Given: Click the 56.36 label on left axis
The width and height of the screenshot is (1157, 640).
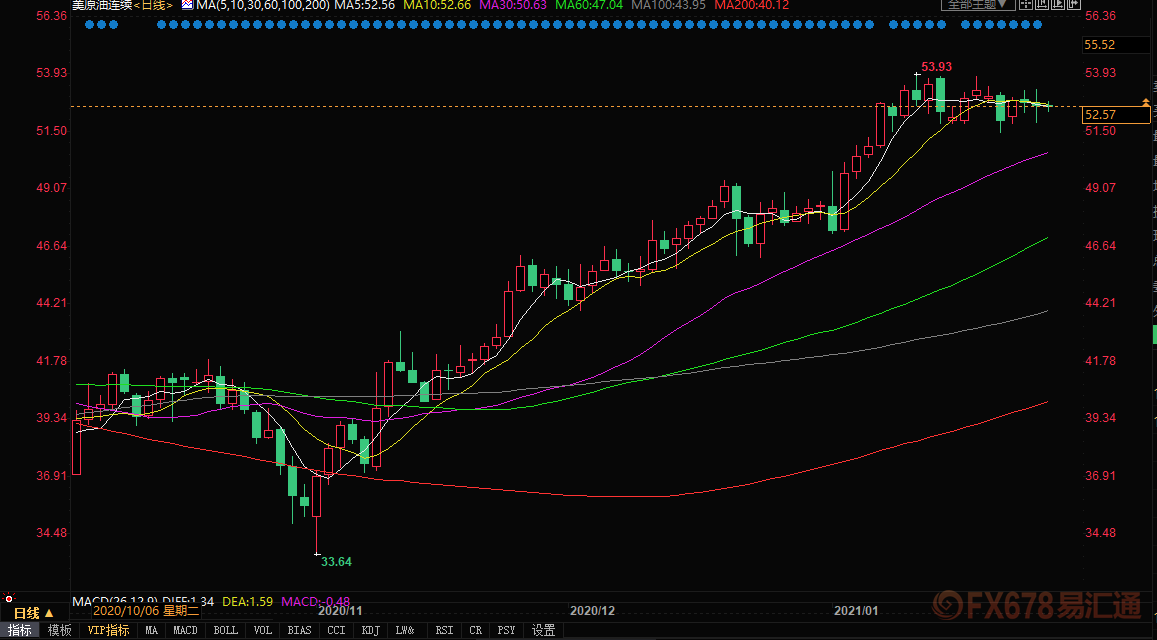Looking at the screenshot, I should [x=52, y=16].
